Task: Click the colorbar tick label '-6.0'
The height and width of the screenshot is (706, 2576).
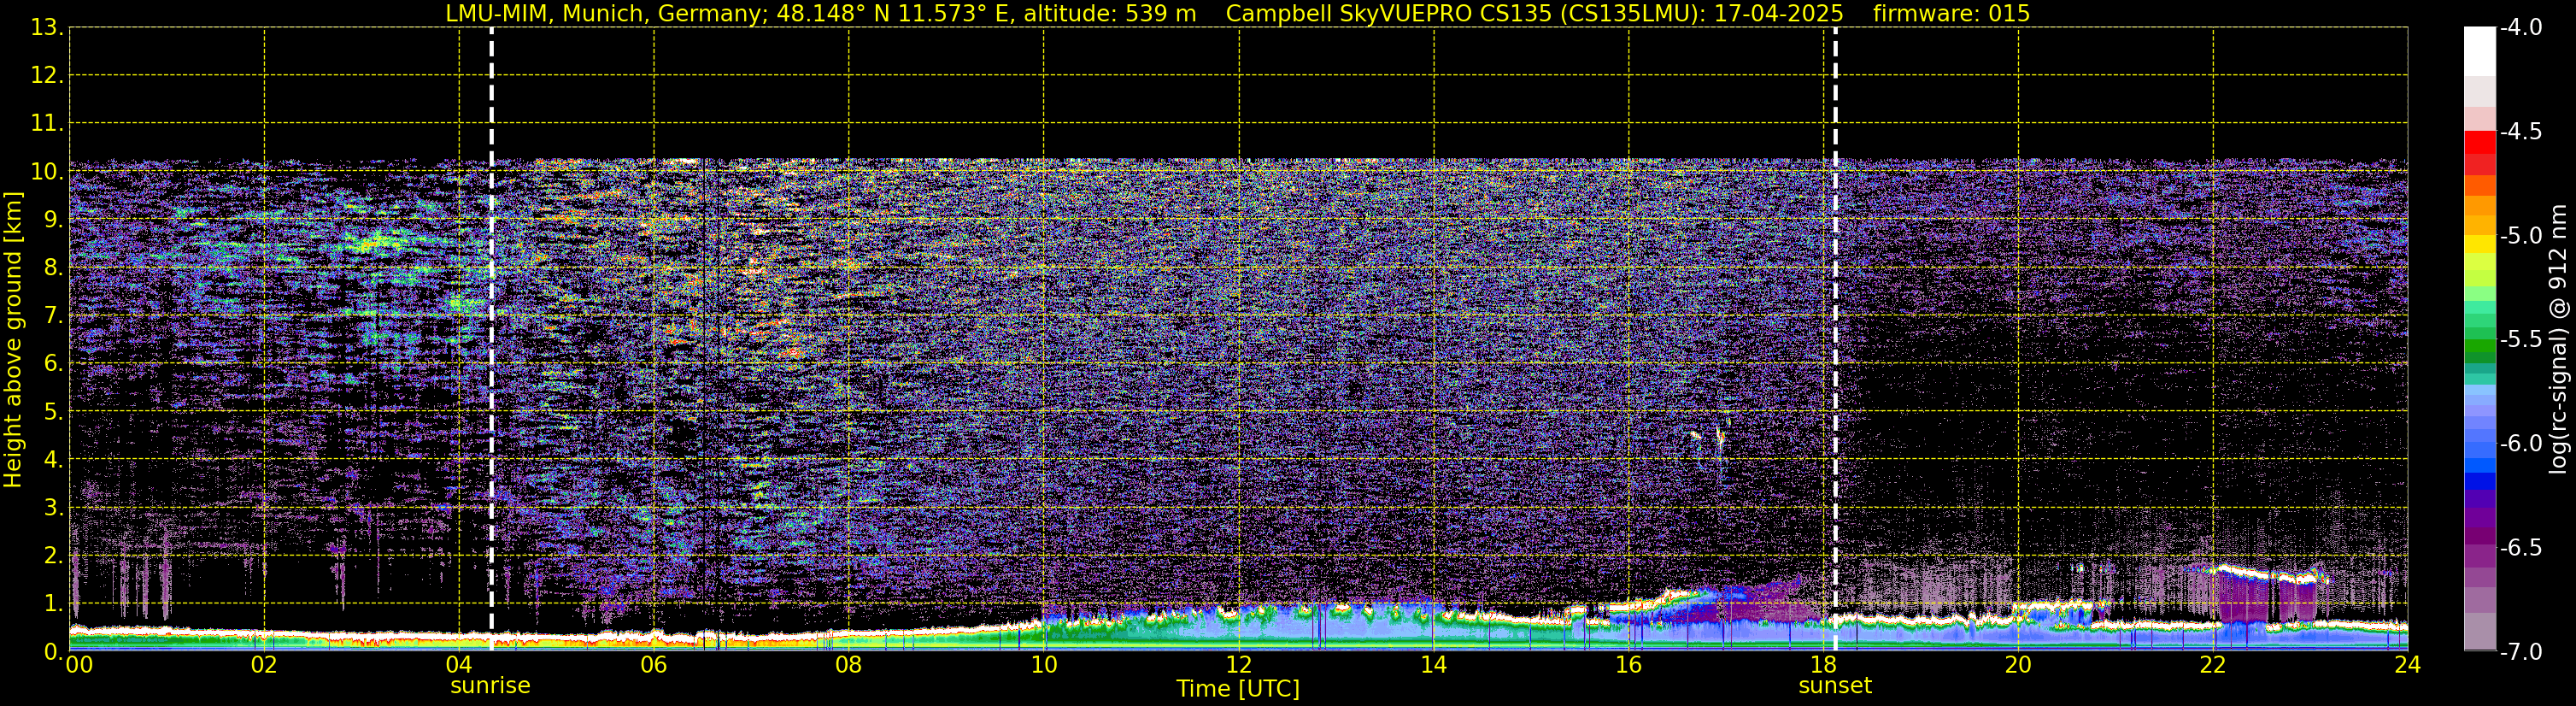Action: coord(2520,443)
